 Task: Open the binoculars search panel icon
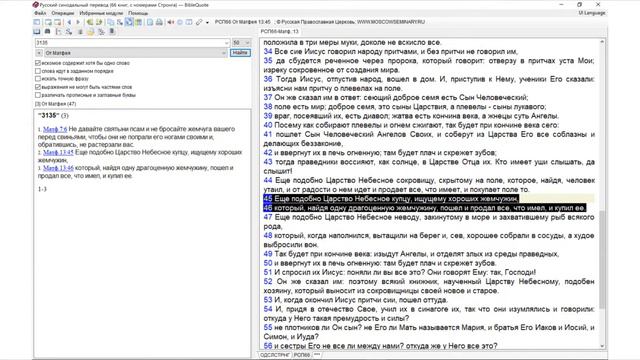47,31
